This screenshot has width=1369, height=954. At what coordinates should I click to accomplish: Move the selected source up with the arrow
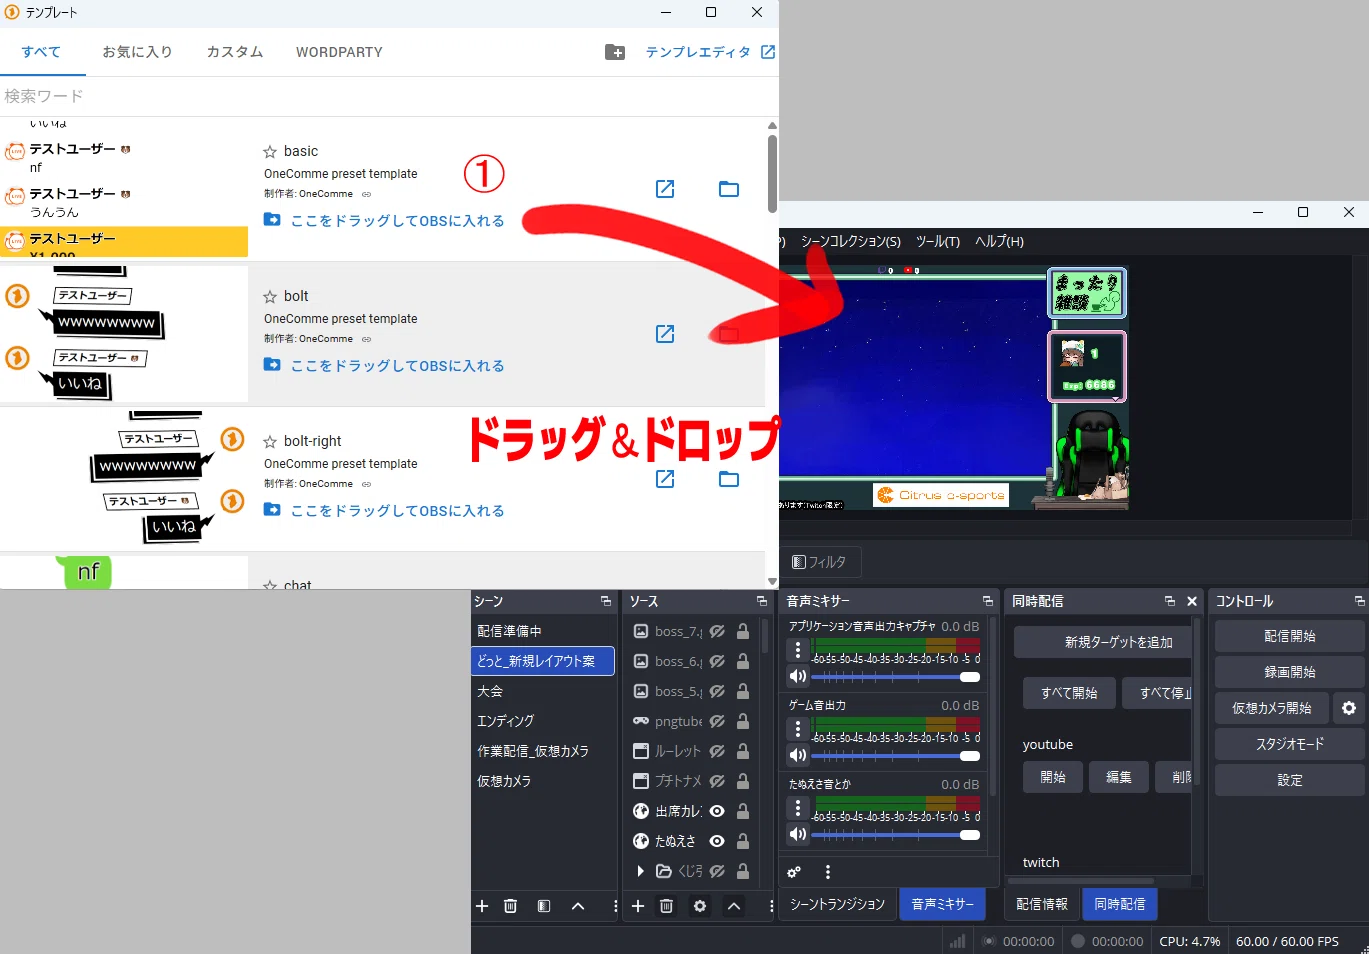(734, 906)
